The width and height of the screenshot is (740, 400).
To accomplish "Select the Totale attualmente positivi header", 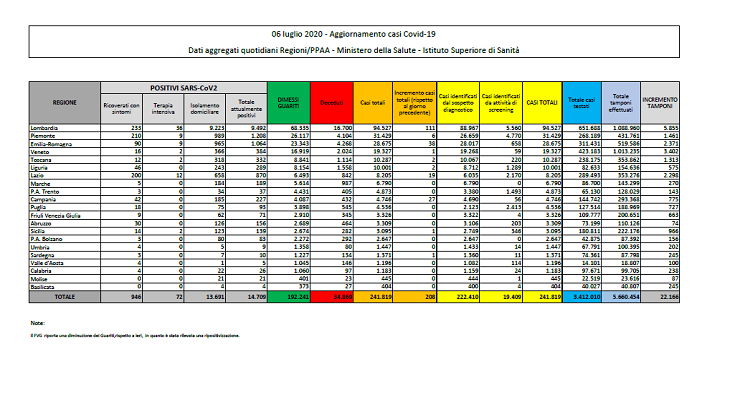I will coord(244,107).
